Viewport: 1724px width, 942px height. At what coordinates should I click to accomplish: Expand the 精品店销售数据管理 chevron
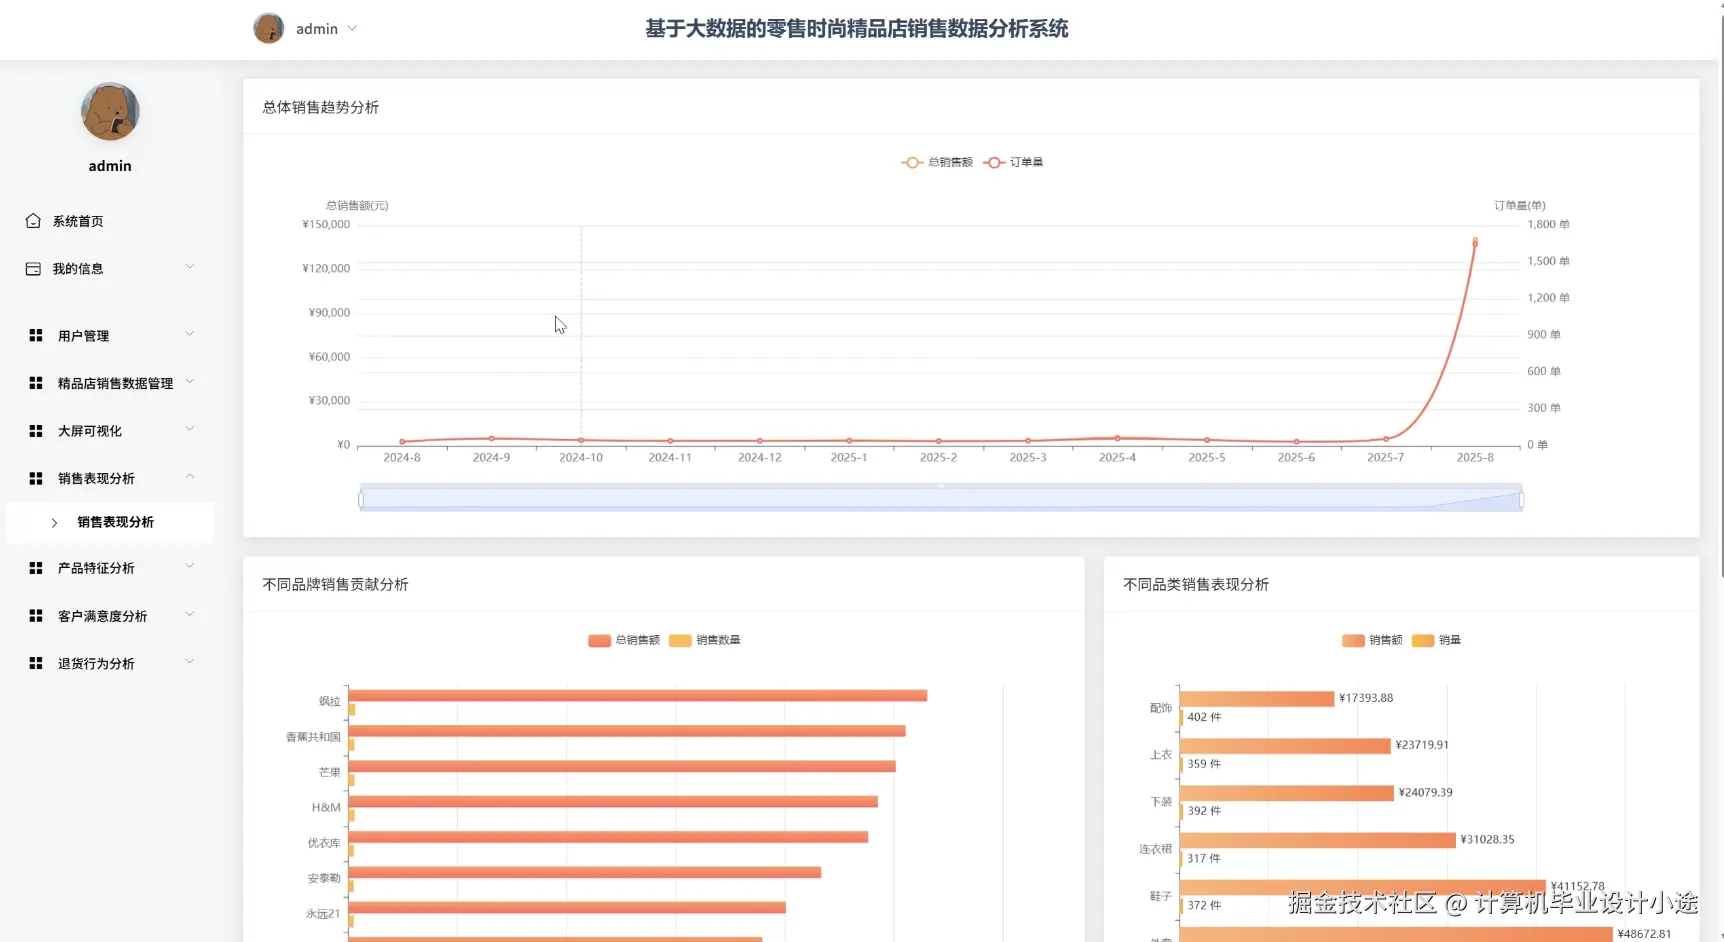(190, 382)
